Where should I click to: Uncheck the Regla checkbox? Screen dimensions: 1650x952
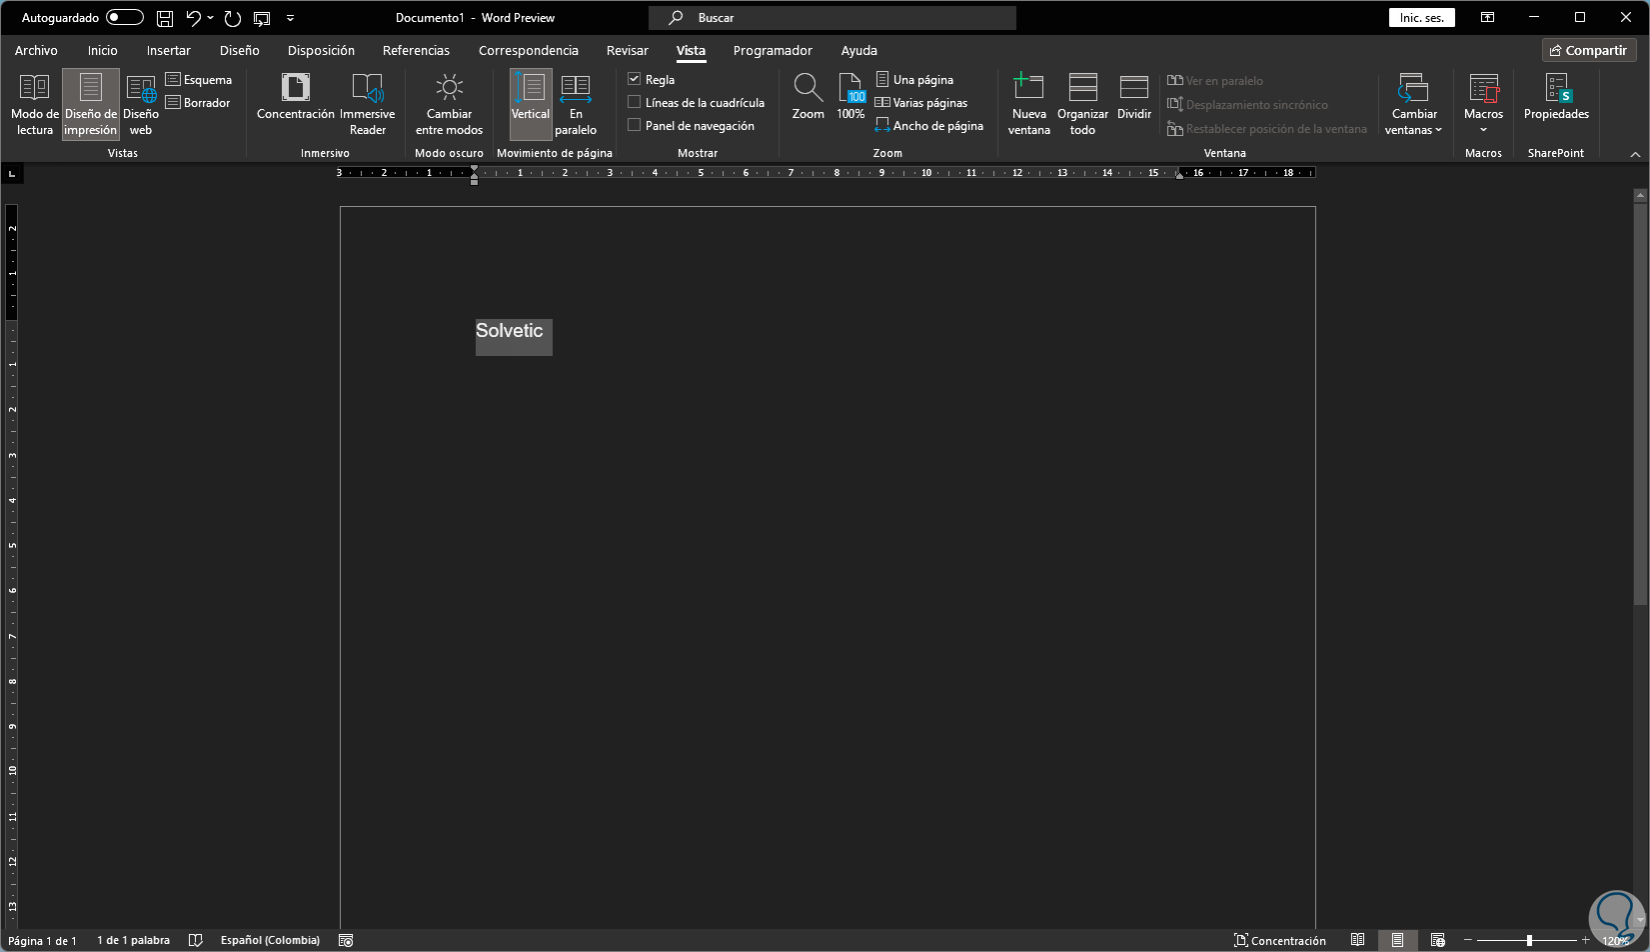634,79
